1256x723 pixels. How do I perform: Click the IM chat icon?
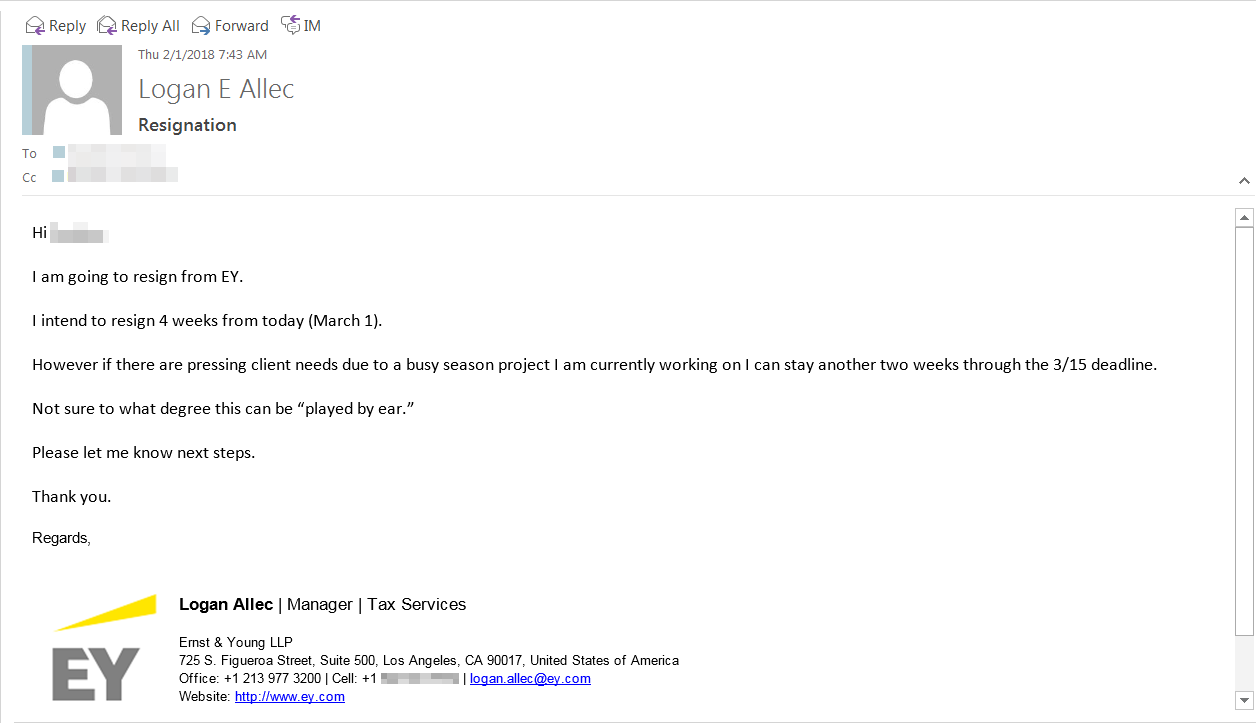[291, 24]
